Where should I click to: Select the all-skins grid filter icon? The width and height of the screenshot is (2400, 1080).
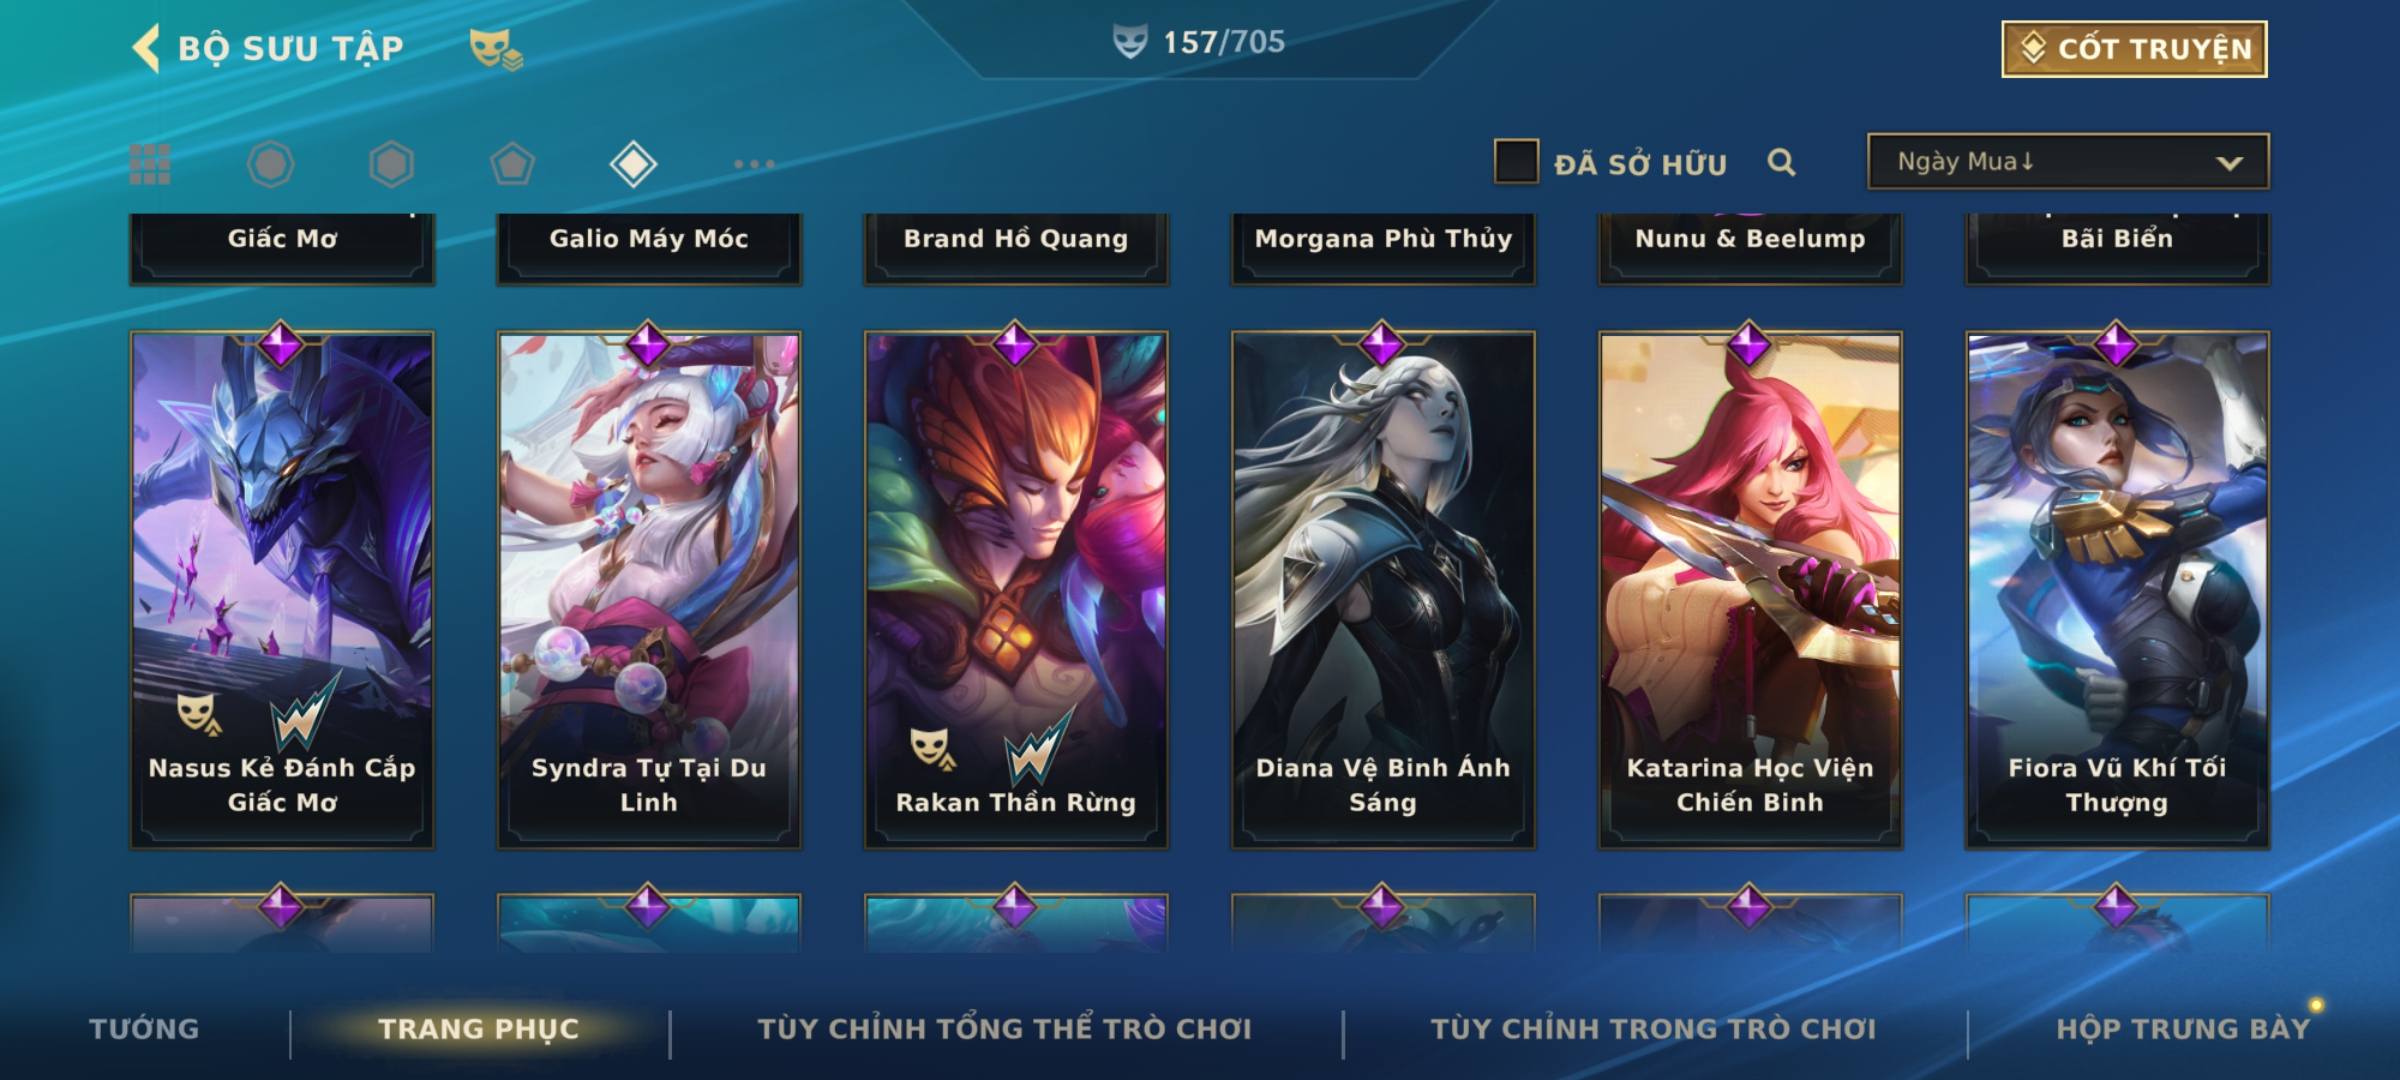tap(150, 164)
